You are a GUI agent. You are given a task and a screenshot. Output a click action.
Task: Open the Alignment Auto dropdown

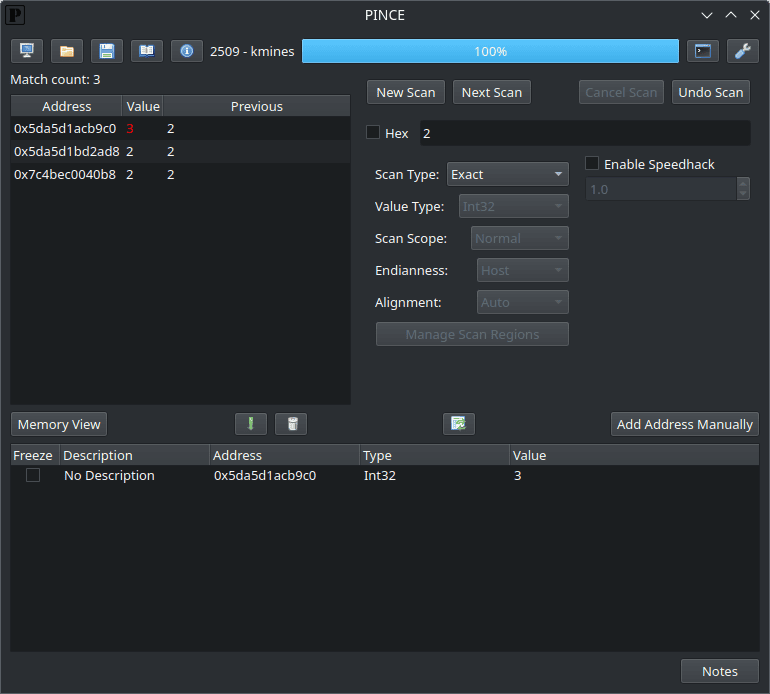[522, 302]
